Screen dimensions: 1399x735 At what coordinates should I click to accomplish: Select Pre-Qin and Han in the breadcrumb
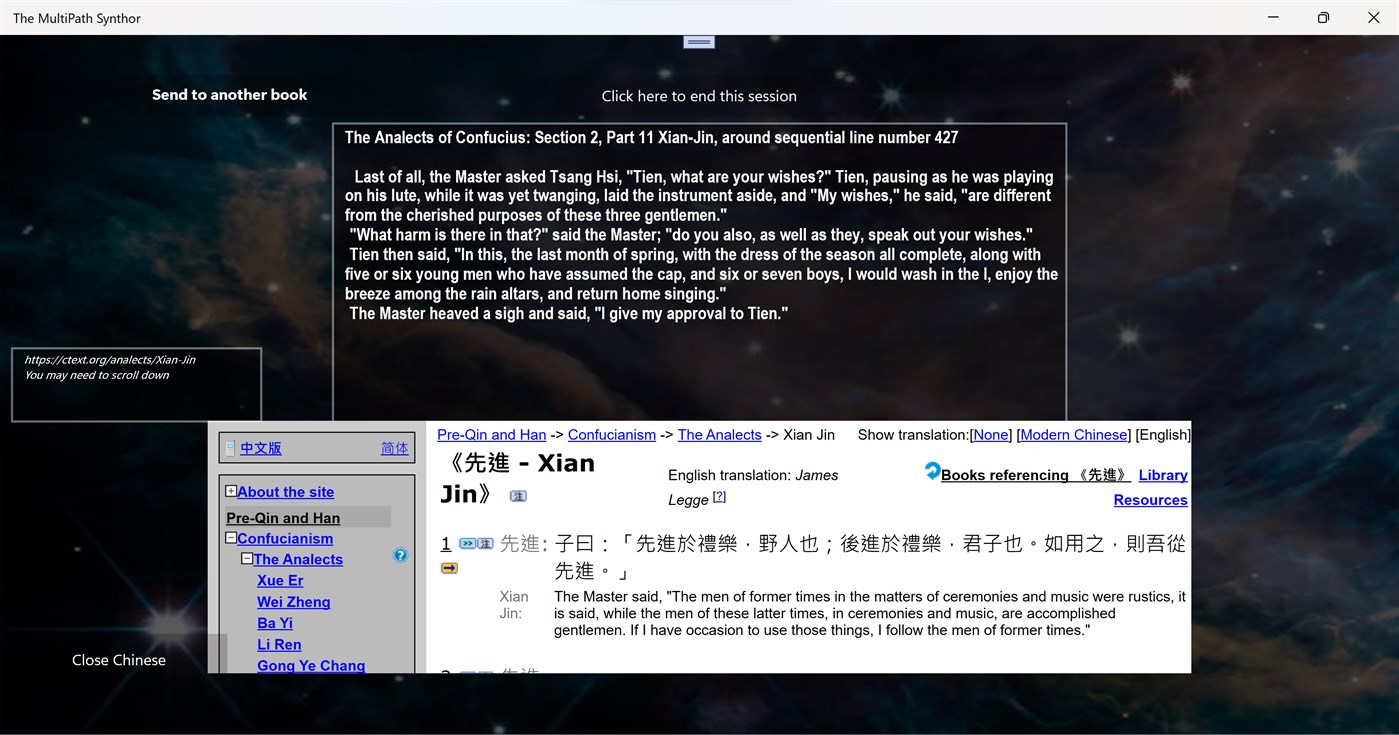tap(491, 434)
